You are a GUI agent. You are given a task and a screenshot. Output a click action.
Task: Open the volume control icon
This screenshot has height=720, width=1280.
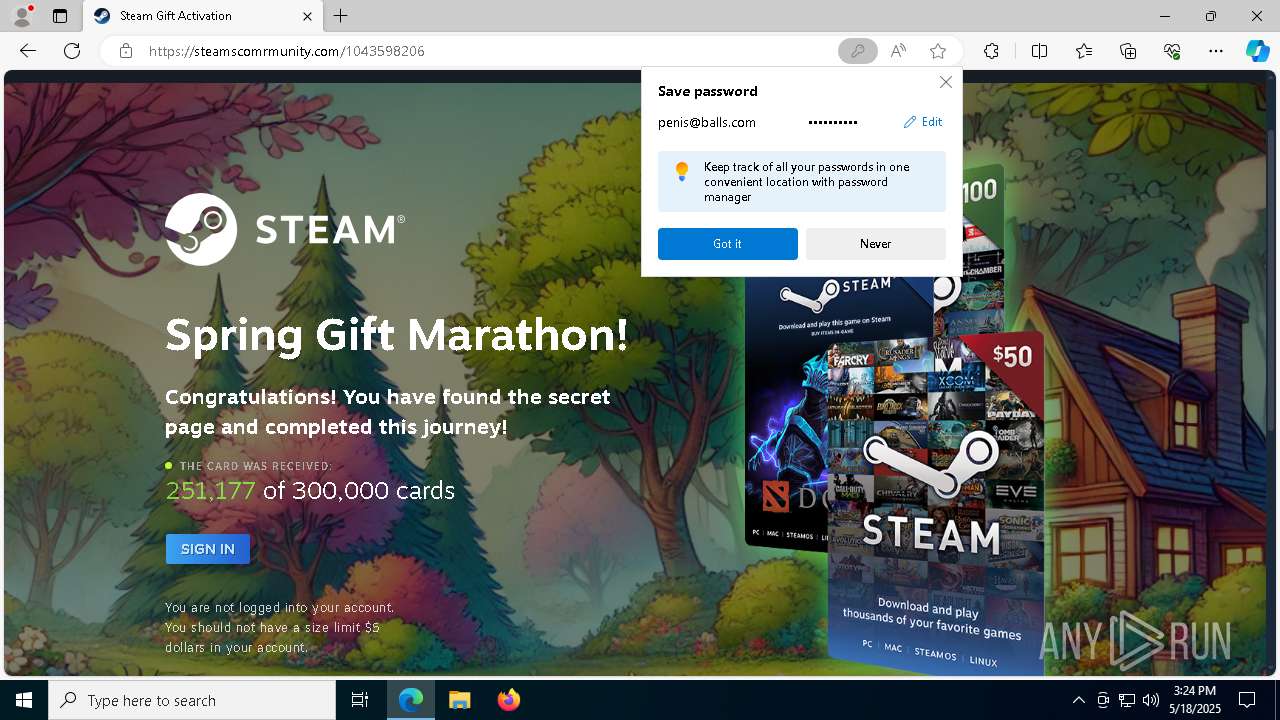point(1150,700)
